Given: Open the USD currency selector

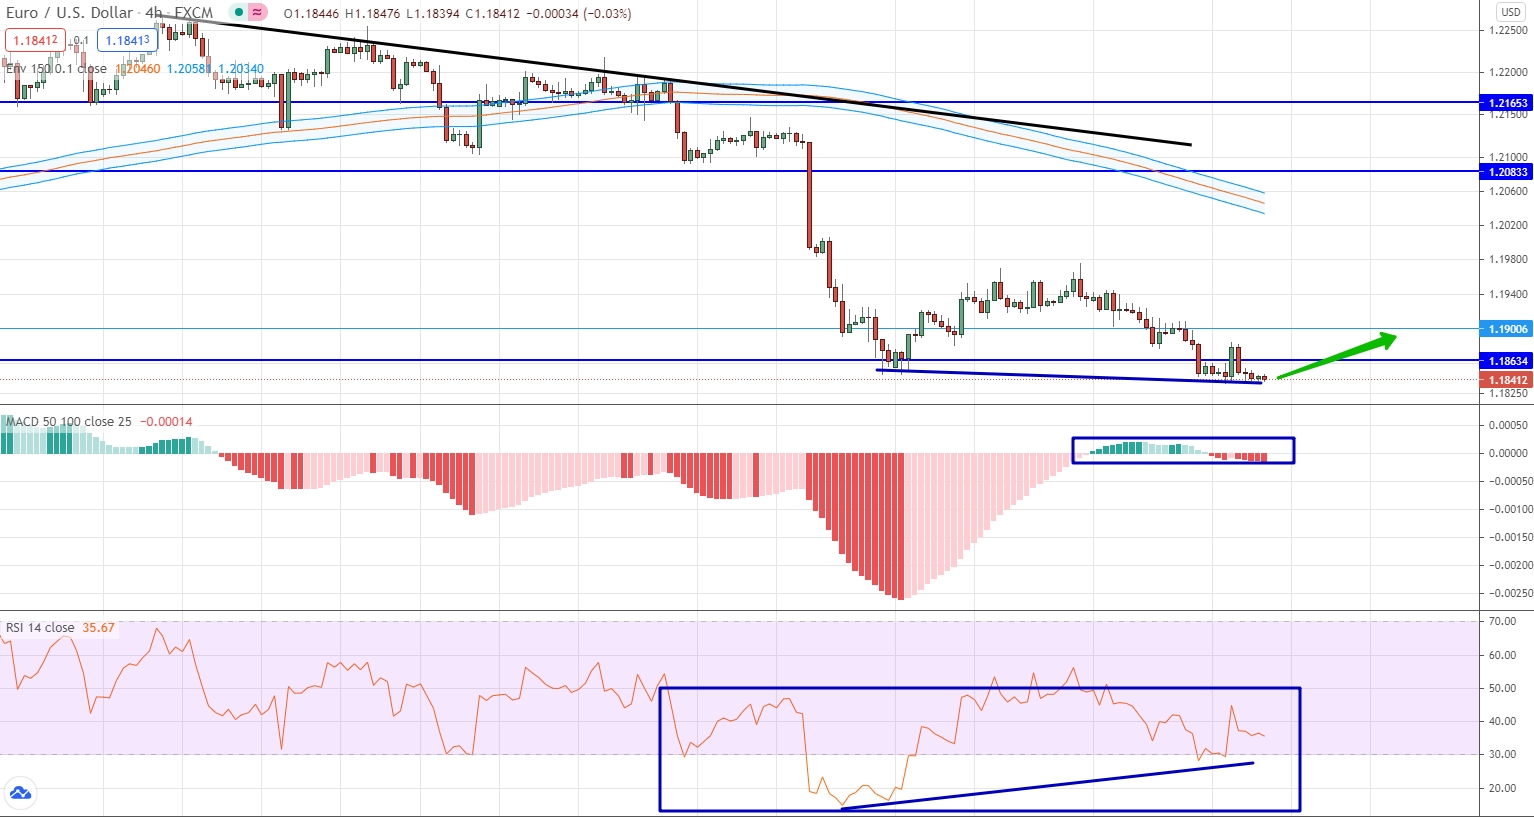Looking at the screenshot, I should (x=1510, y=12).
